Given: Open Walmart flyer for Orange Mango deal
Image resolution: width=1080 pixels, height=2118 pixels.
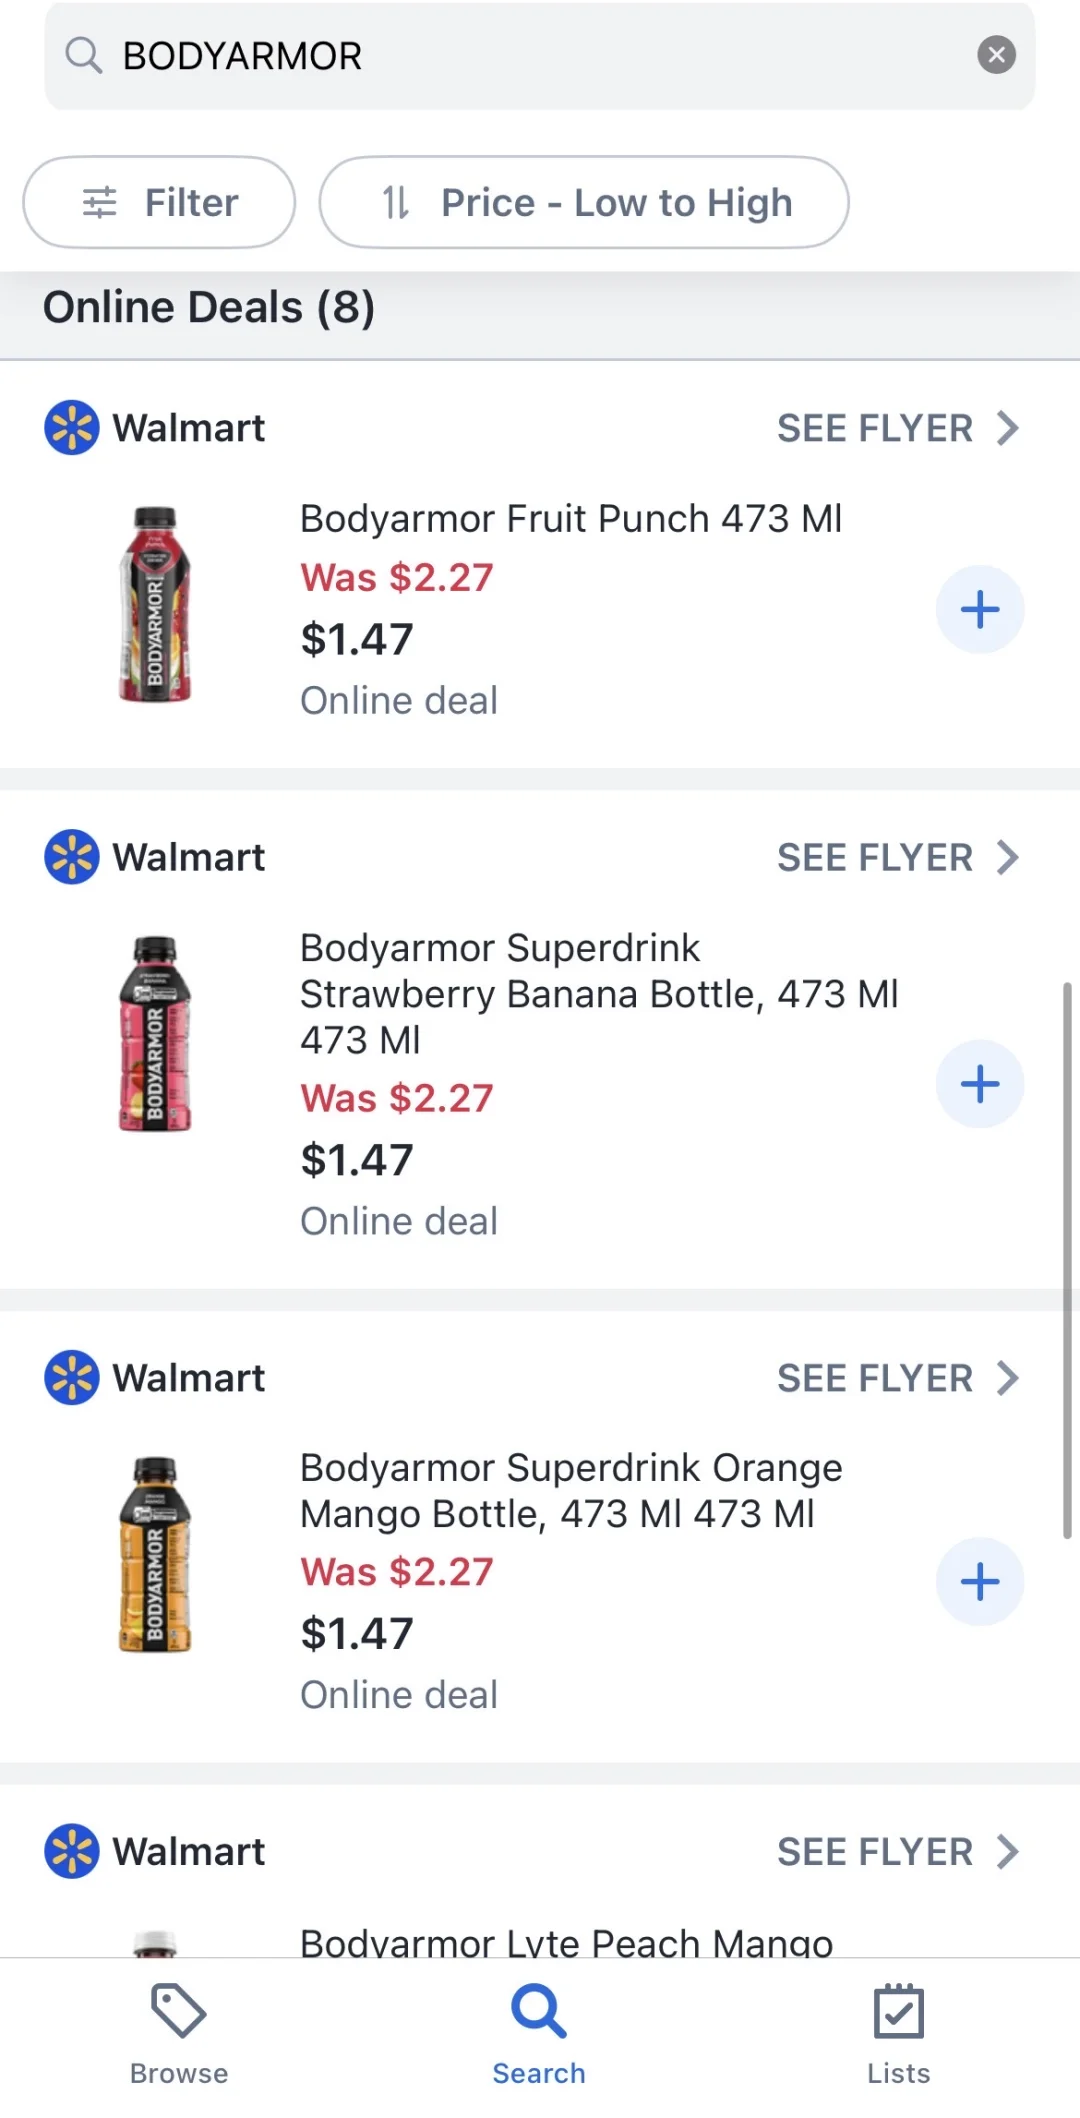Looking at the screenshot, I should point(897,1378).
